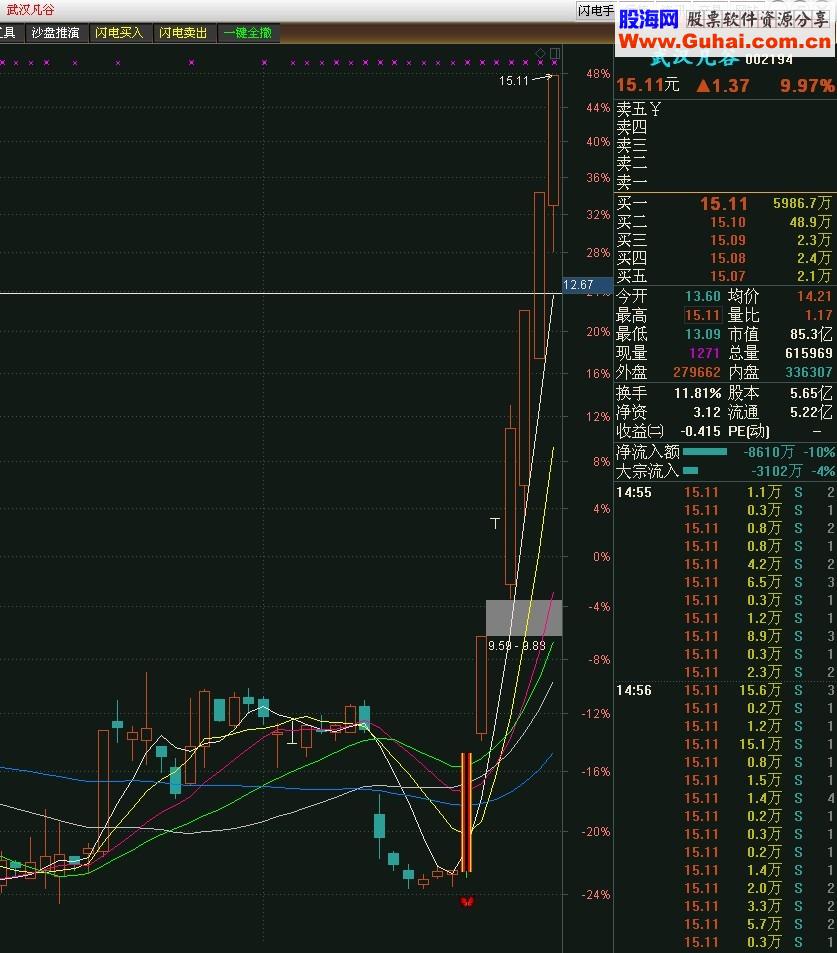
Task: Click the T marker beside the rising candles
Action: click(x=495, y=523)
